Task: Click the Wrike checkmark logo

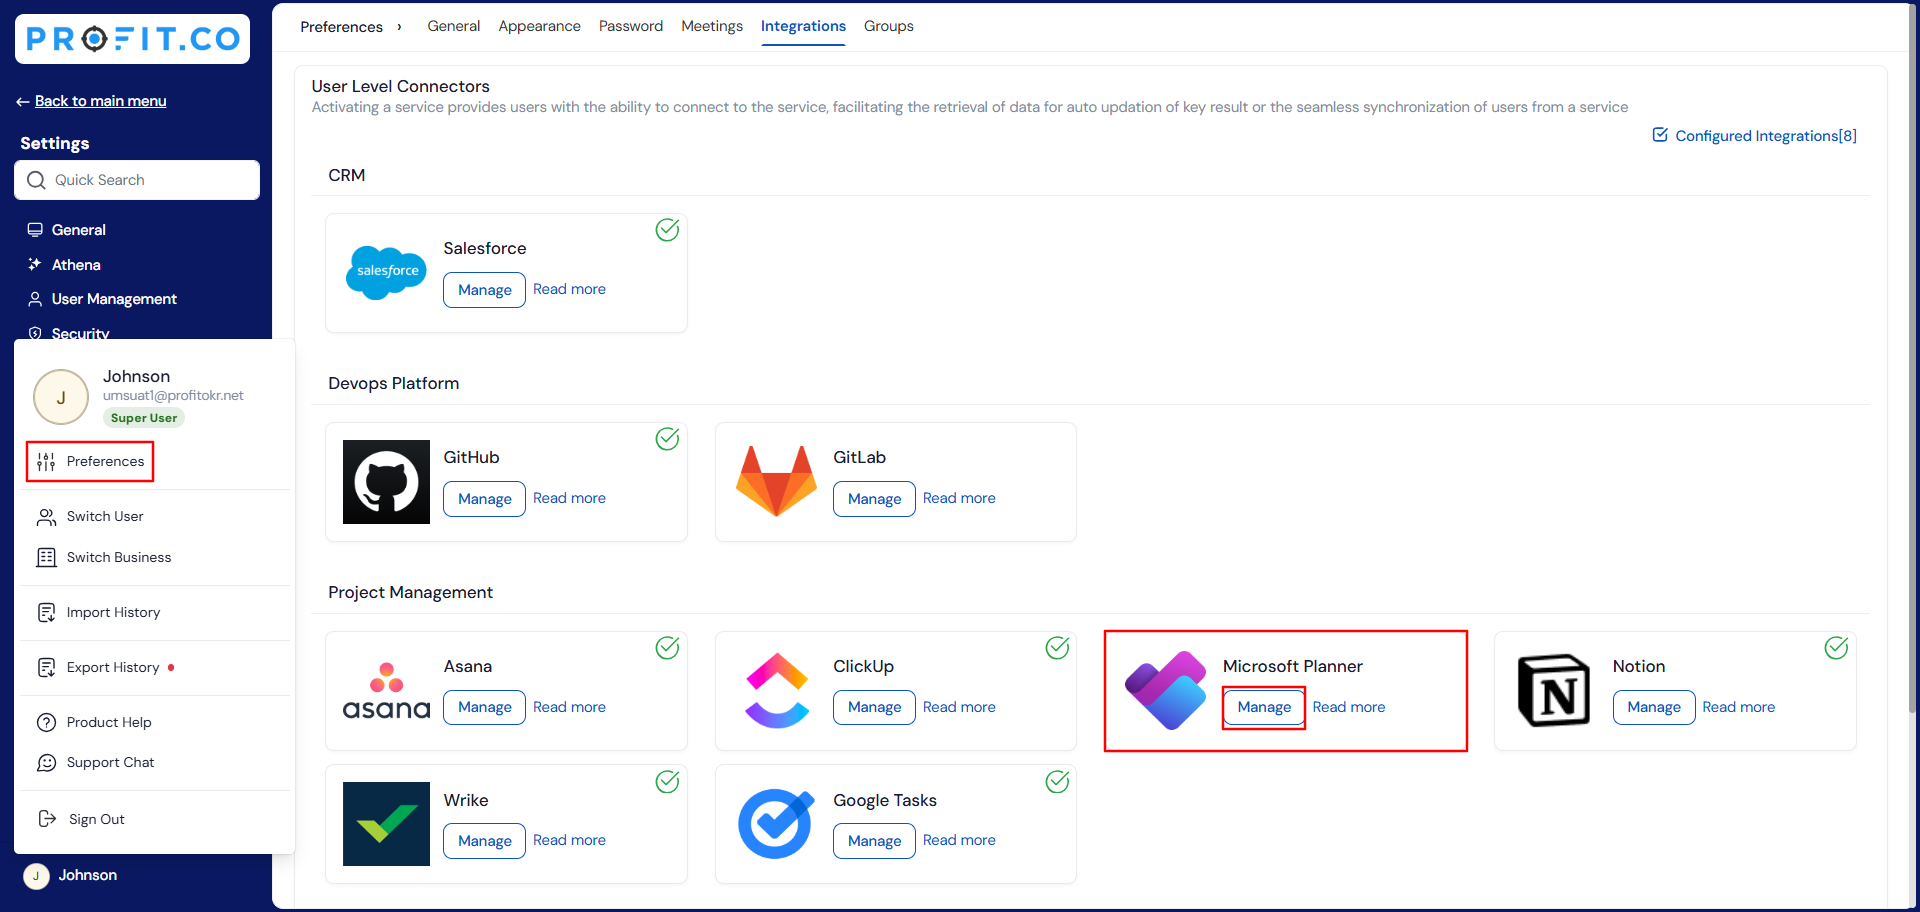Action: pyautogui.click(x=386, y=824)
